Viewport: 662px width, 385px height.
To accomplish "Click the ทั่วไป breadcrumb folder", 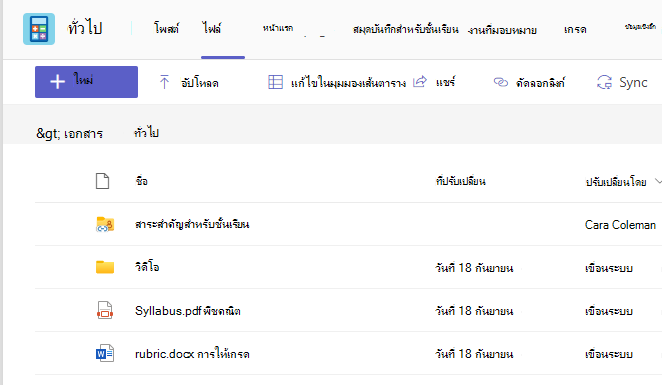I will click(x=146, y=133).
